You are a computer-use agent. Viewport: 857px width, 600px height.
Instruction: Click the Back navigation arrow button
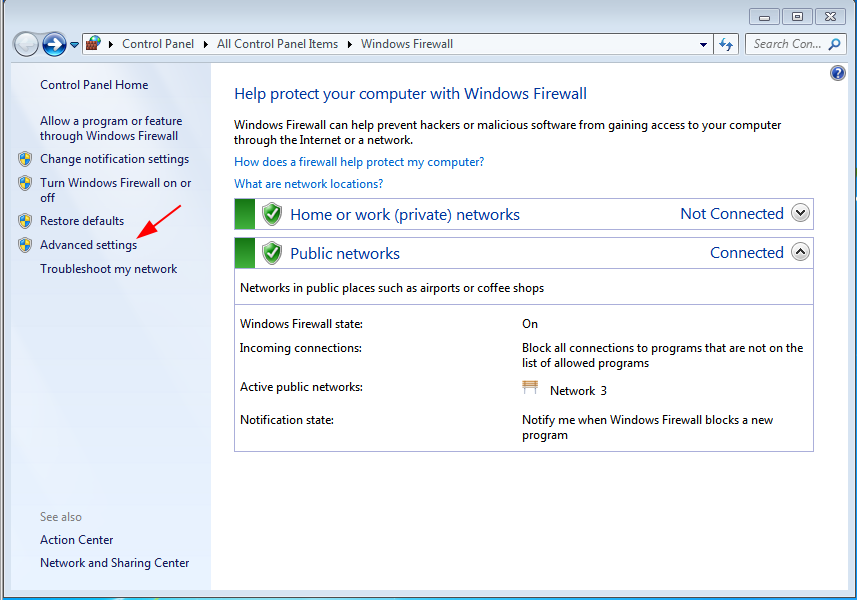pyautogui.click(x=26, y=44)
